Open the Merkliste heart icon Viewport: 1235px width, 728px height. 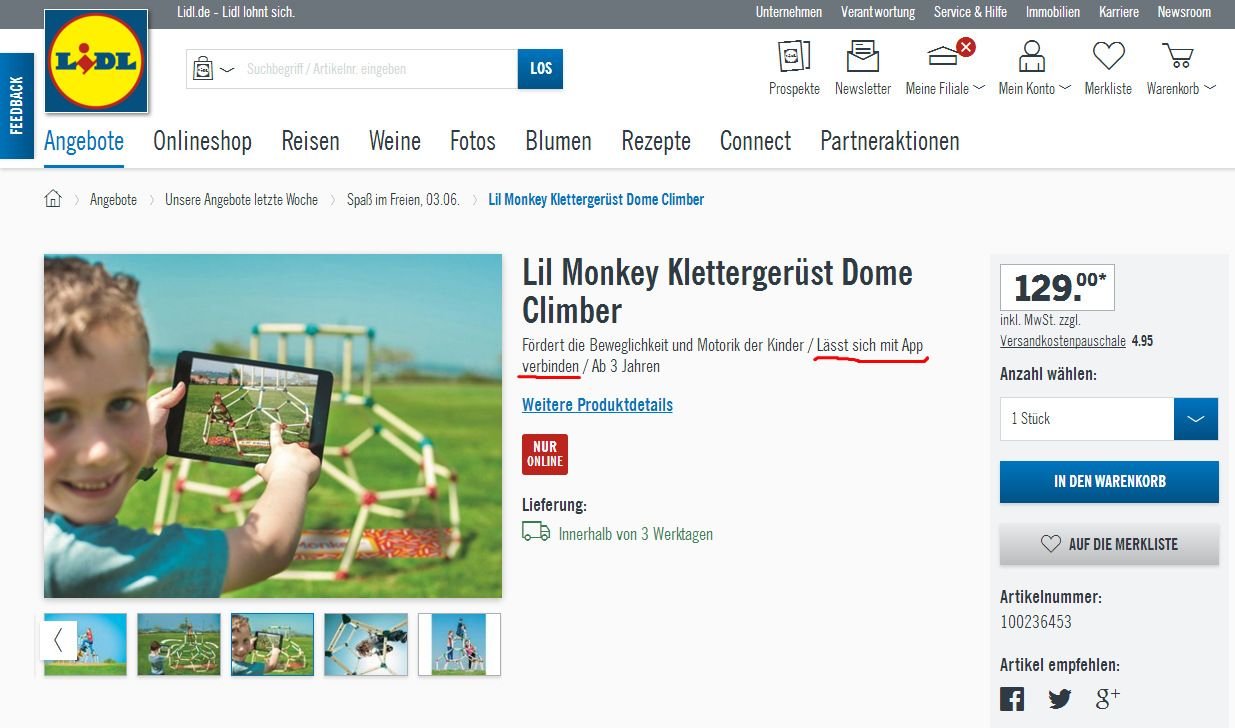pyautogui.click(x=1108, y=67)
